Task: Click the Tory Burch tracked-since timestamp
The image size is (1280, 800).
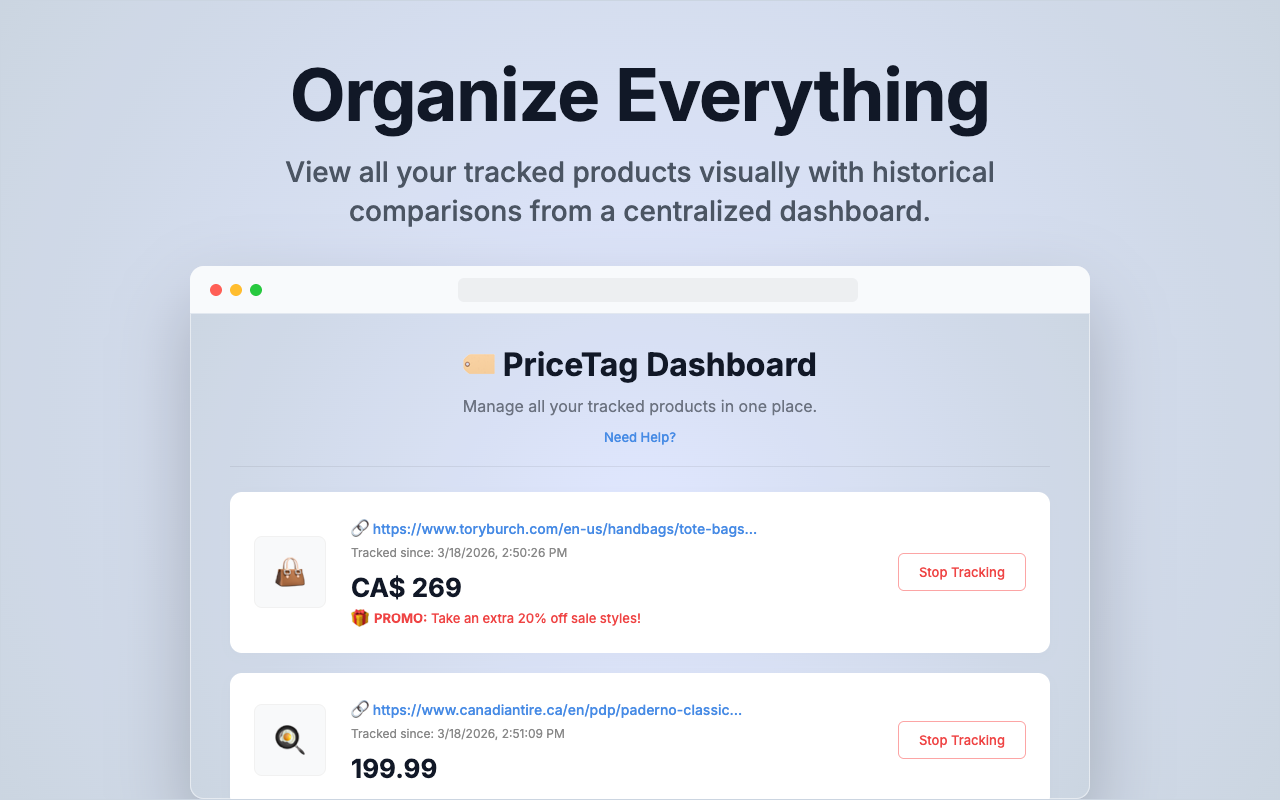Action: coord(458,552)
